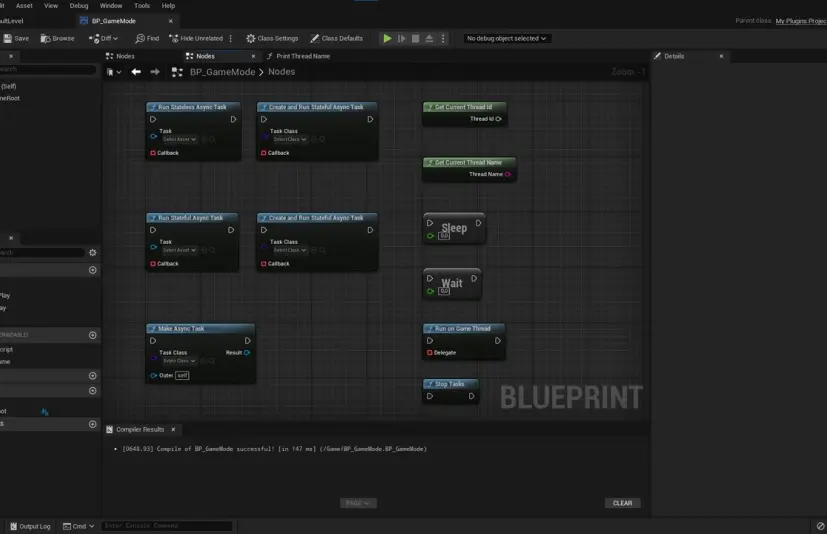Close the Details panel

pos(721,56)
